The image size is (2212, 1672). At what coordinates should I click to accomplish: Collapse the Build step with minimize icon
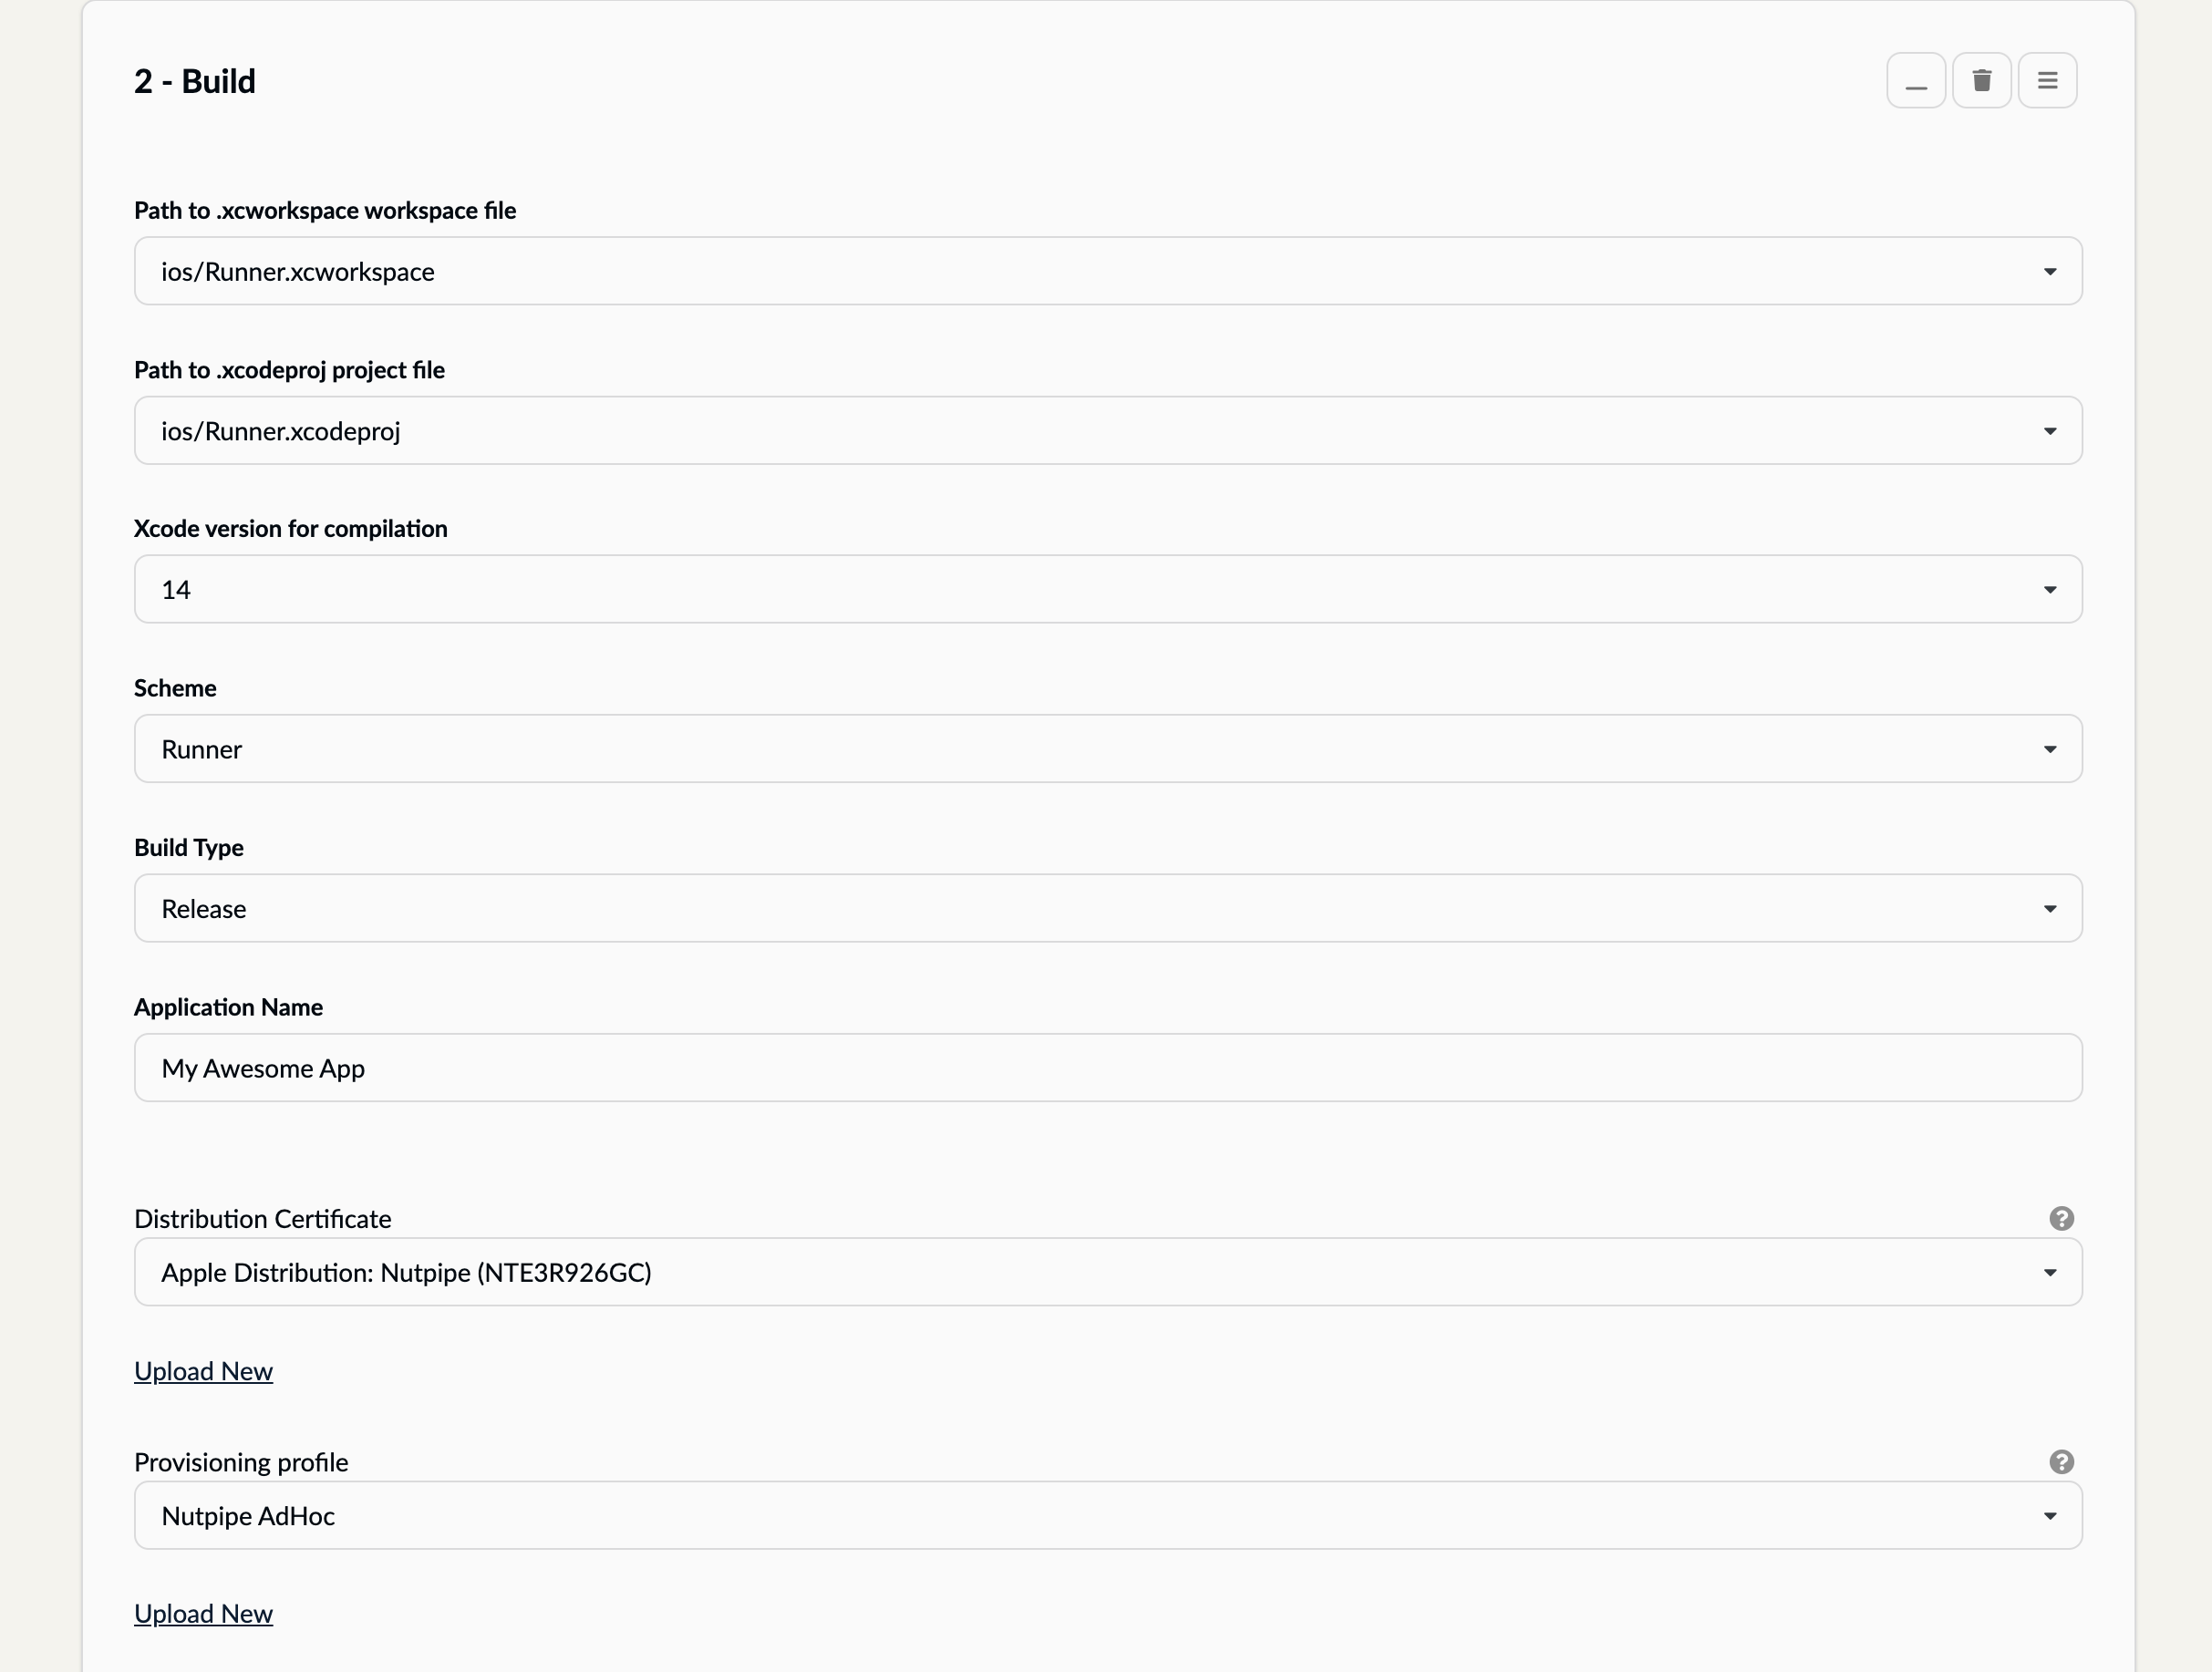tap(1915, 81)
